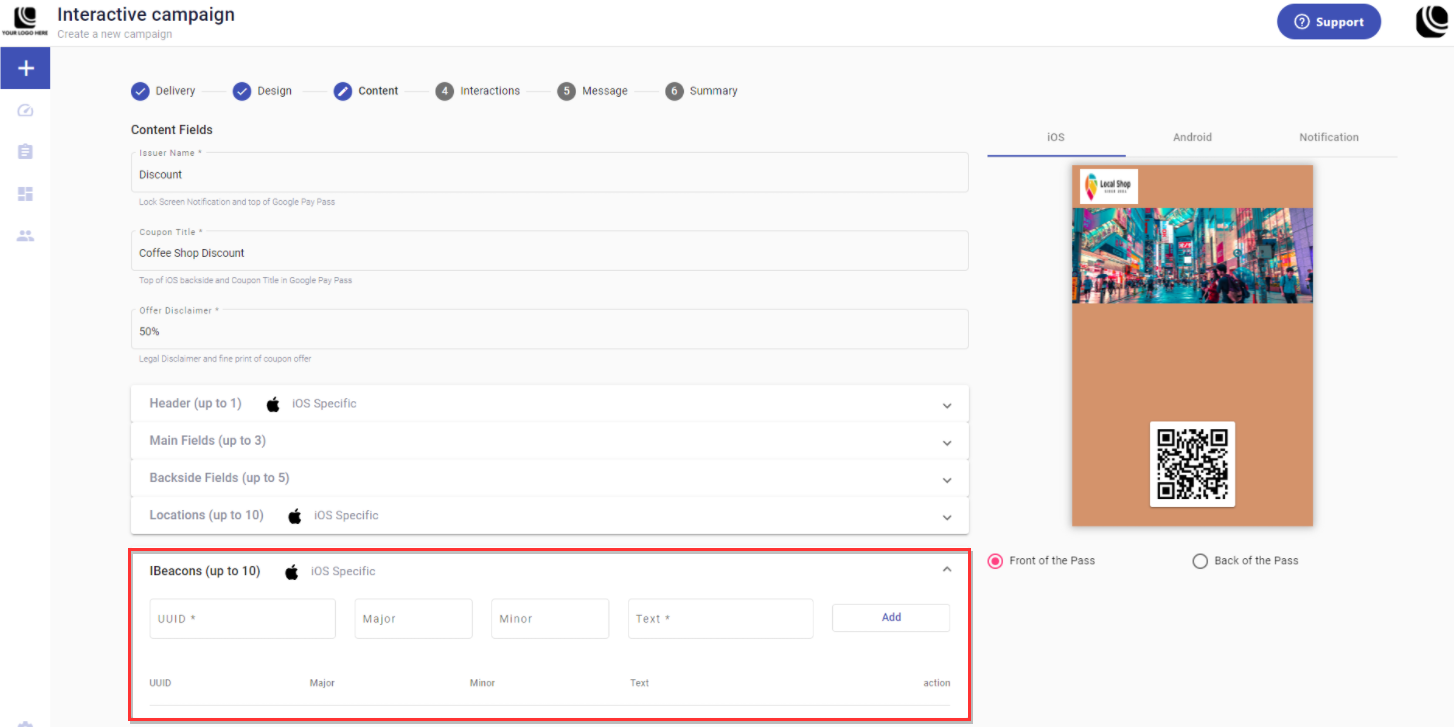Click the IBeacon Text input field
Image resolution: width=1454 pixels, height=727 pixels.
721,619
